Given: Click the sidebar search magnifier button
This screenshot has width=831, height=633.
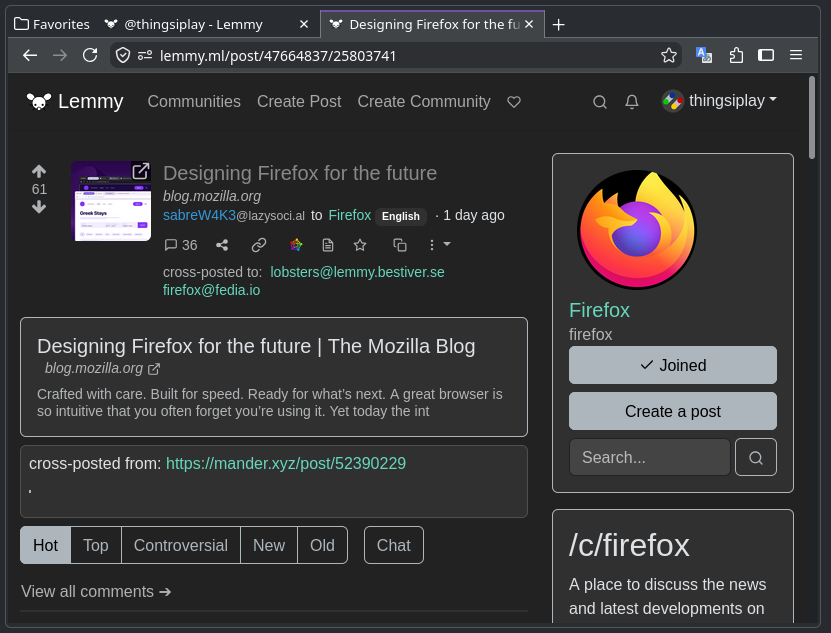Looking at the screenshot, I should click(x=756, y=457).
